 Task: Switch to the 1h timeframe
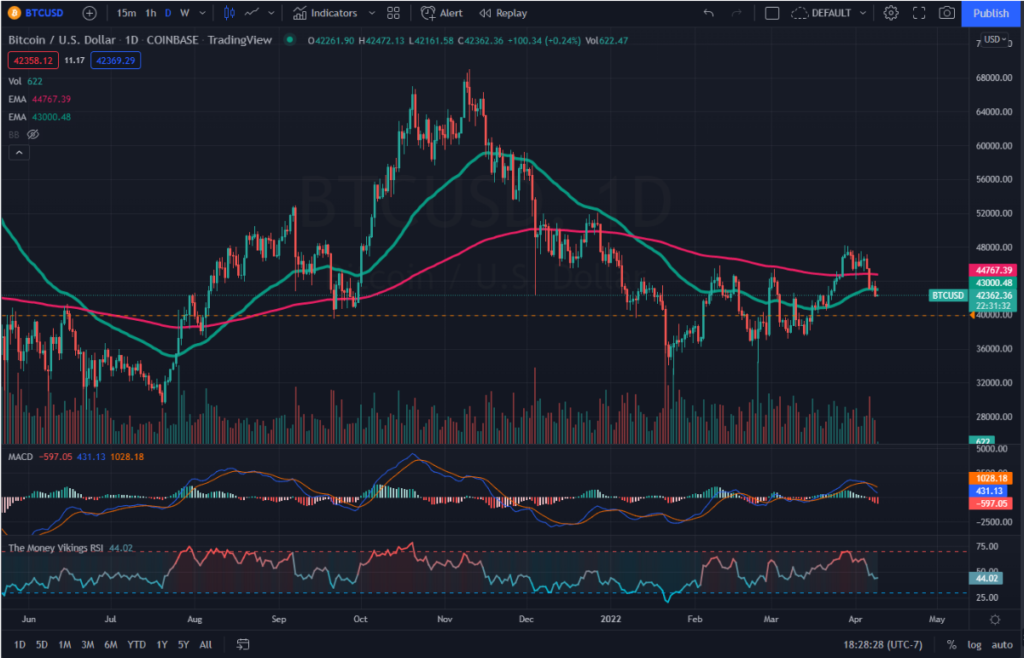point(151,13)
